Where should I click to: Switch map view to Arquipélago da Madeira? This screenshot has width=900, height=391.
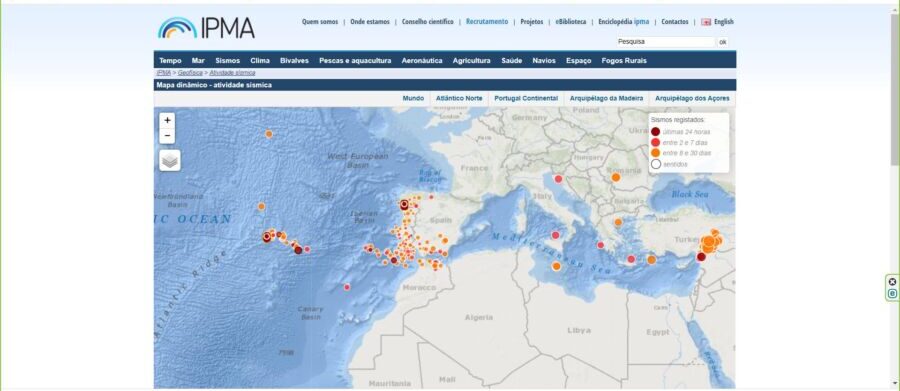pos(606,98)
